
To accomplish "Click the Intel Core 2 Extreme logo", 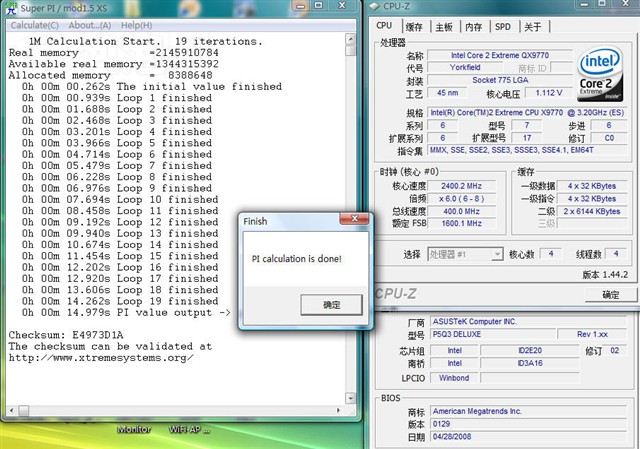I will pos(600,74).
